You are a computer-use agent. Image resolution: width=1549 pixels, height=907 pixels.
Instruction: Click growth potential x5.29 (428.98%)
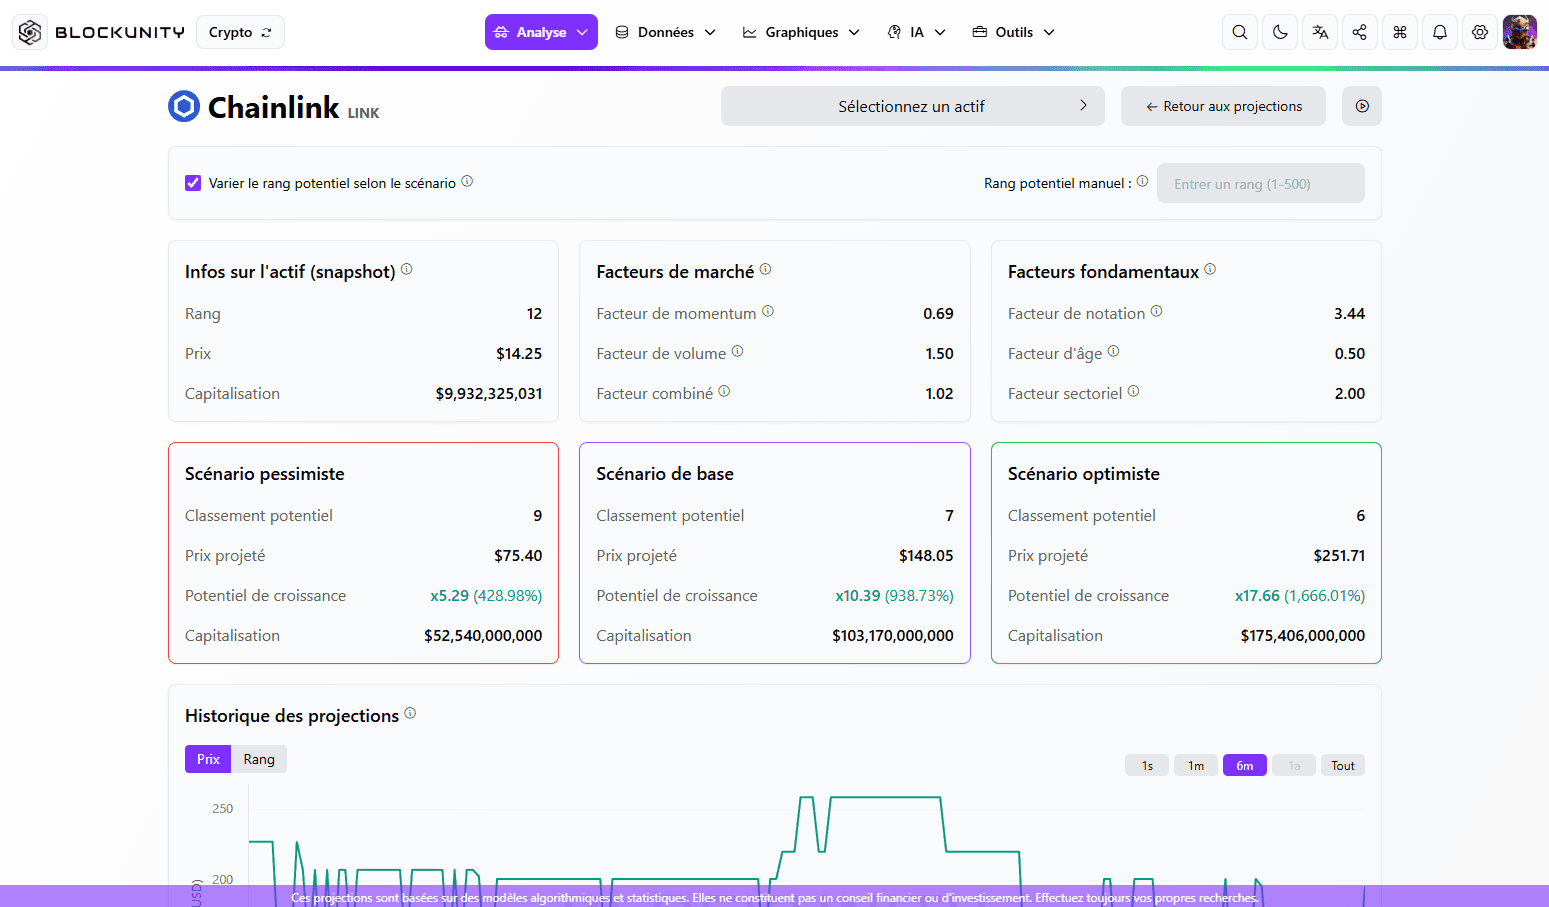click(486, 595)
